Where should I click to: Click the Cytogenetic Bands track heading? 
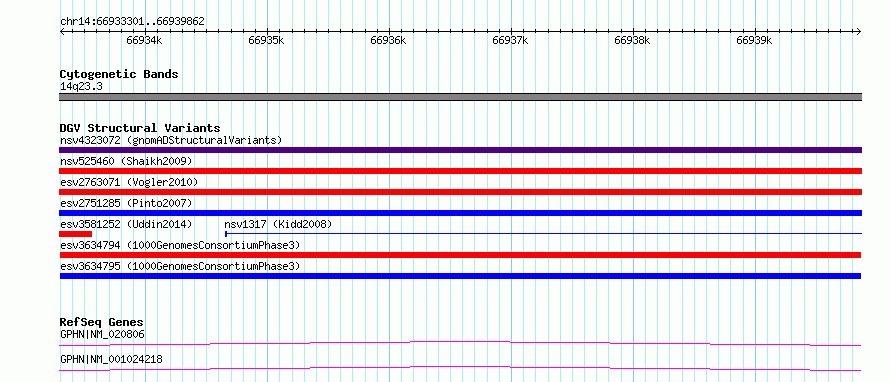(119, 74)
